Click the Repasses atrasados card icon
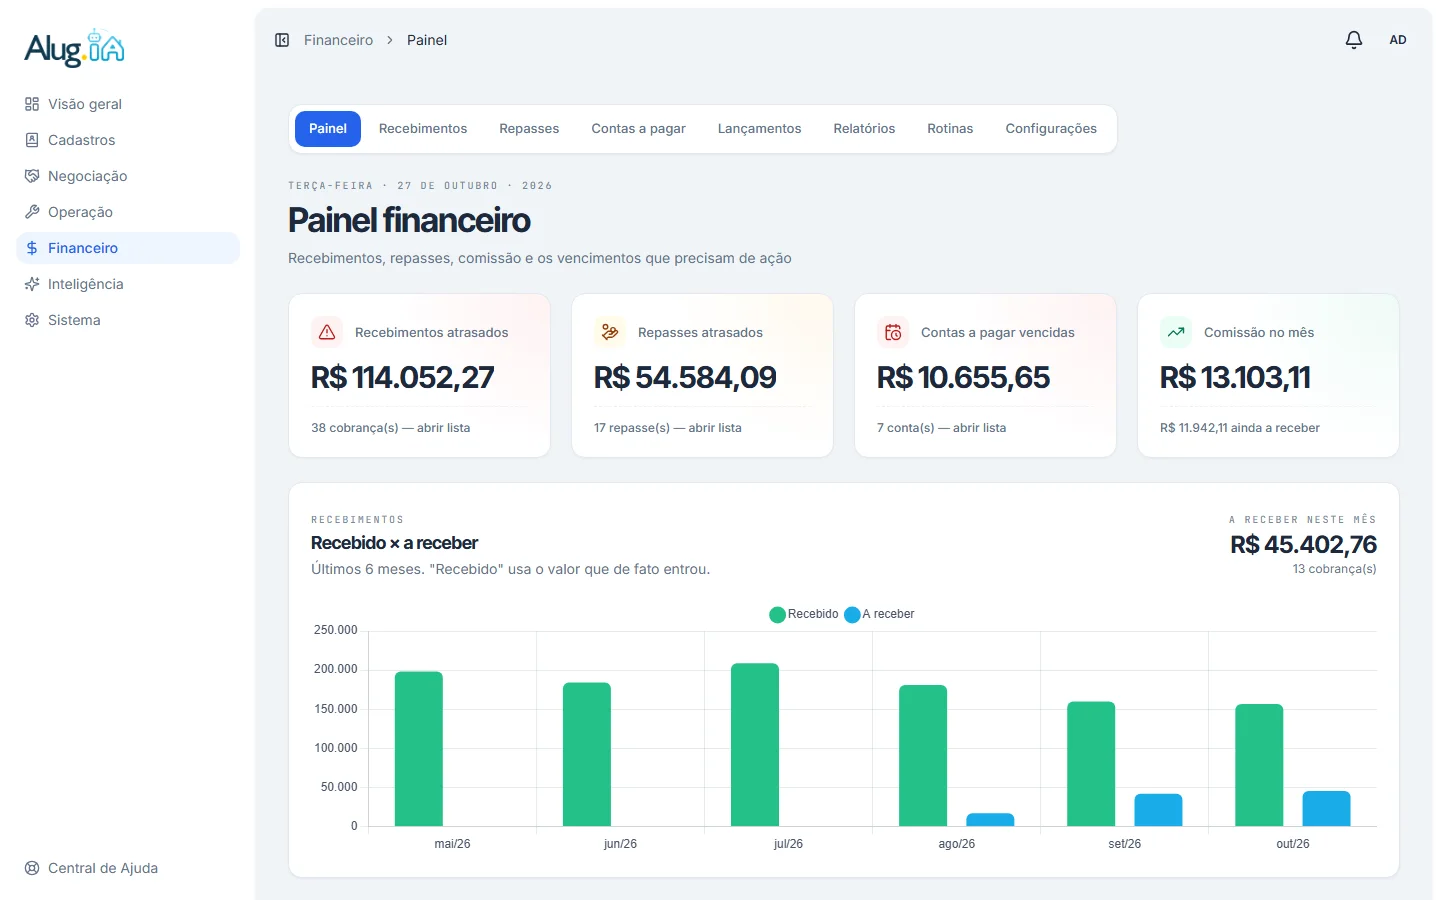This screenshot has width=1440, height=900. click(x=610, y=332)
